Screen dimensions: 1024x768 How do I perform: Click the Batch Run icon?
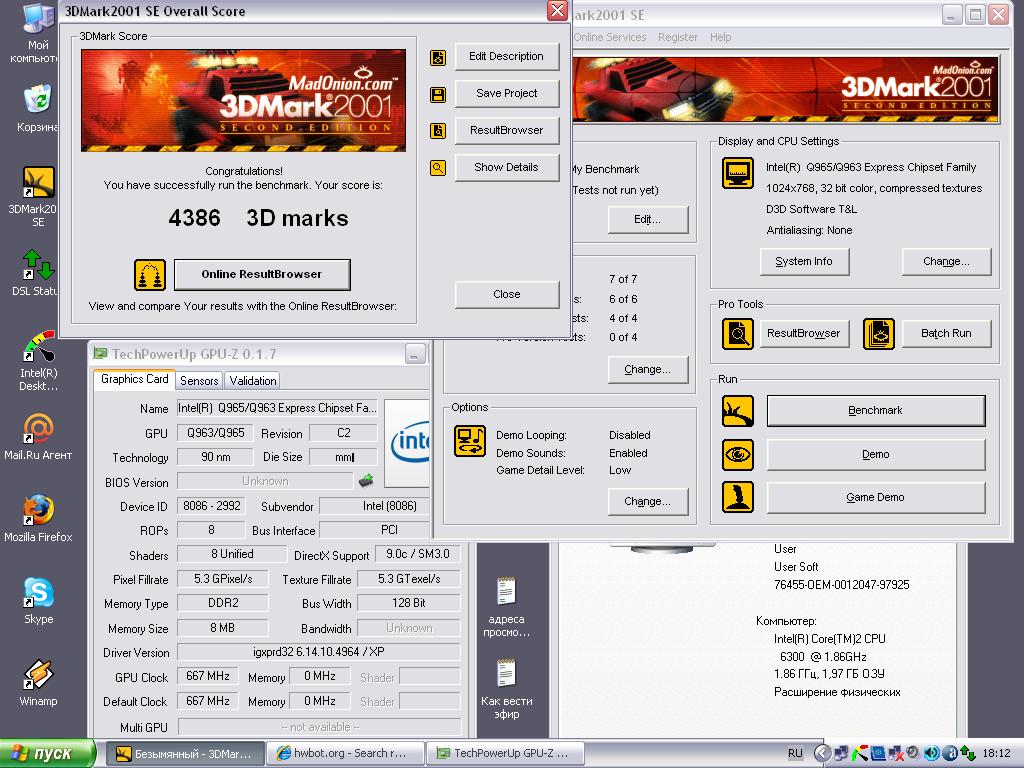878,334
